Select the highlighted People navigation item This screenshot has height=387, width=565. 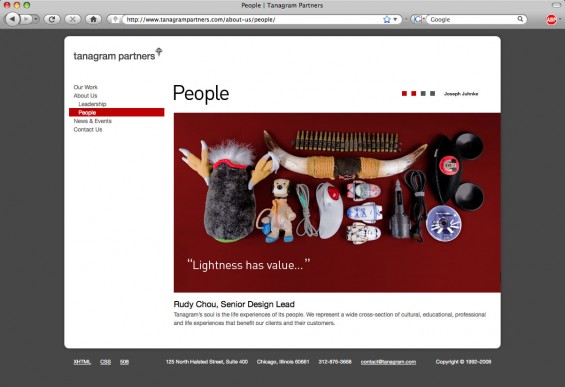tap(116, 112)
